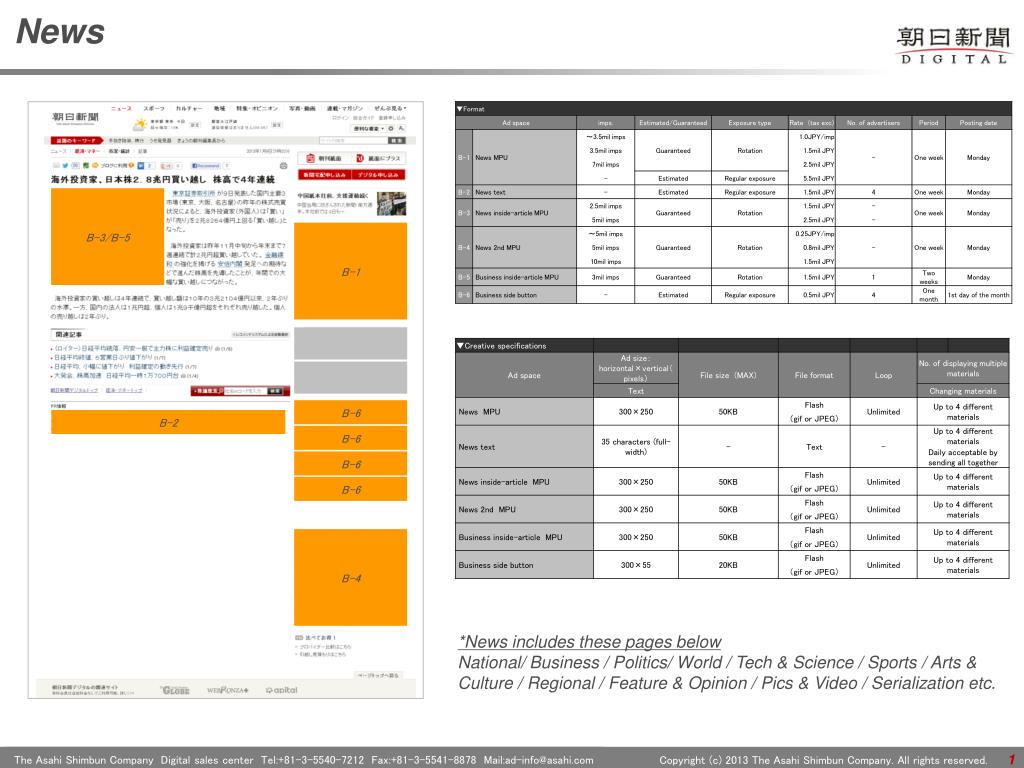The height and width of the screenshot is (768, 1024).
Task: Click the '0.5mil JPY' rate cell
Action: (x=819, y=295)
